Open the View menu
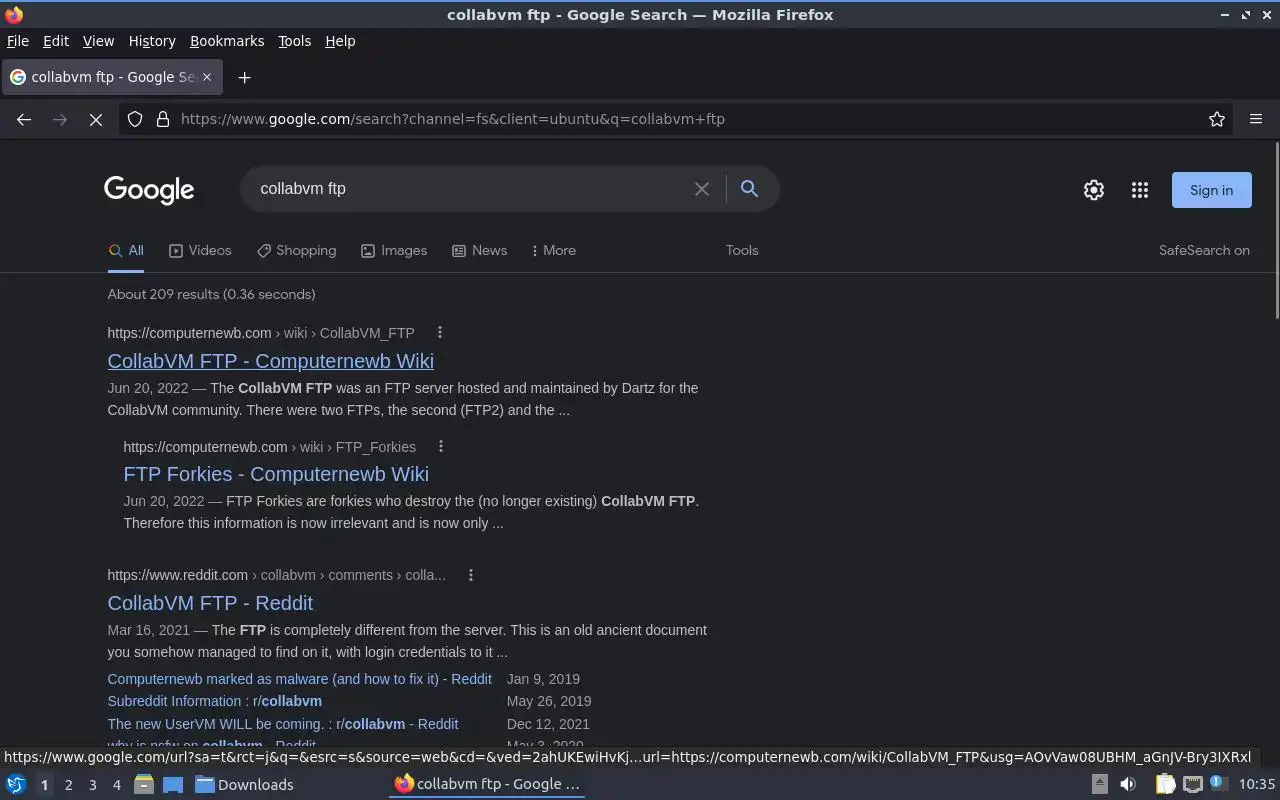The height and width of the screenshot is (800, 1280). pyautogui.click(x=98, y=41)
